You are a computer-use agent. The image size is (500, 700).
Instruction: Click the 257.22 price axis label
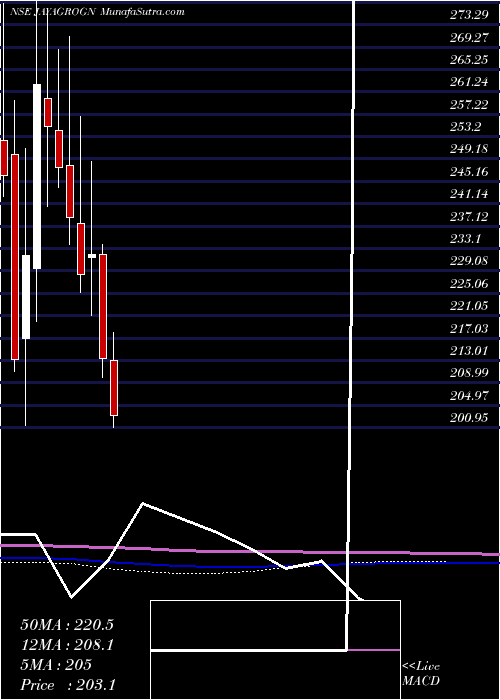tap(469, 104)
